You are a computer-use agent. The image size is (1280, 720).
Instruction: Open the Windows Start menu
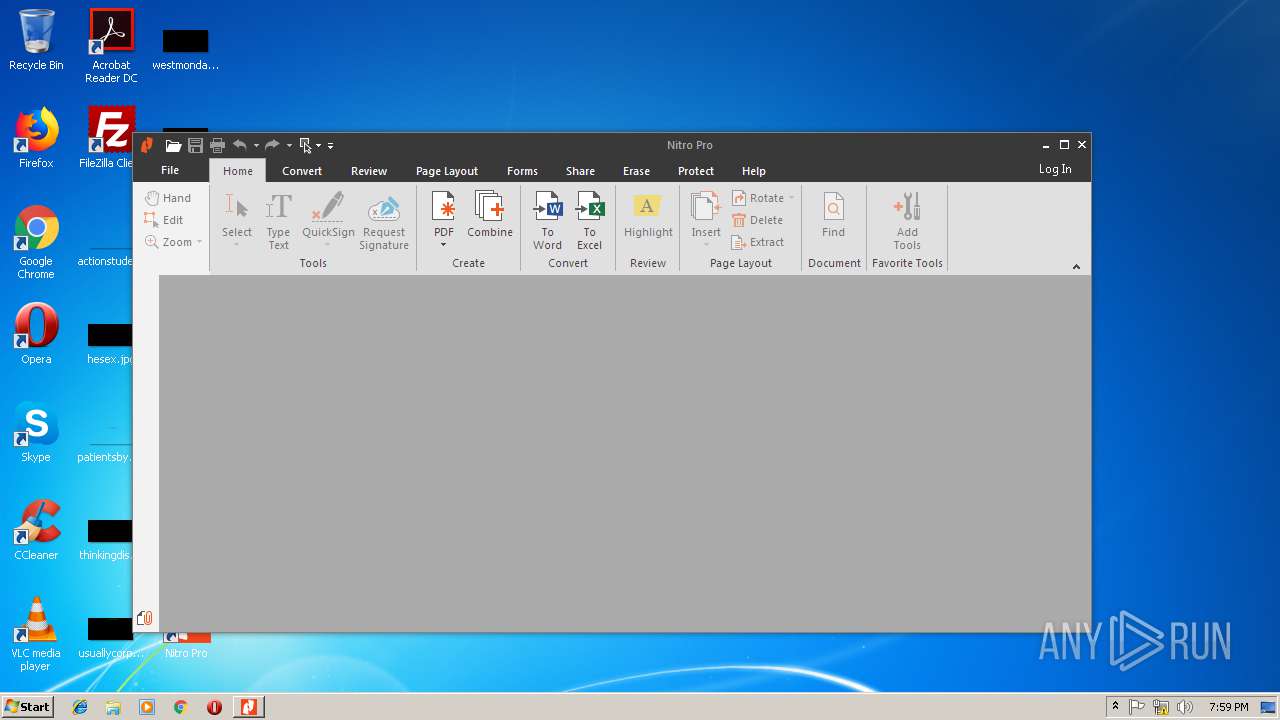27,706
